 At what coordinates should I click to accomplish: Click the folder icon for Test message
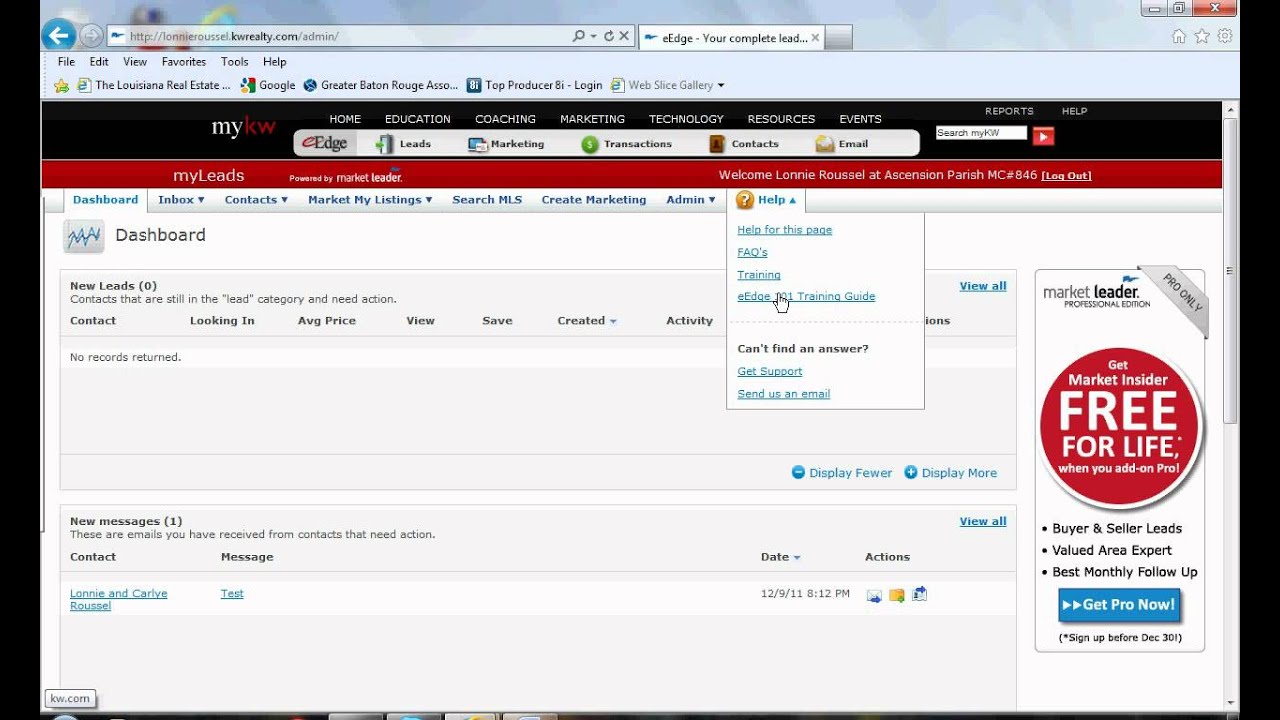coord(897,595)
